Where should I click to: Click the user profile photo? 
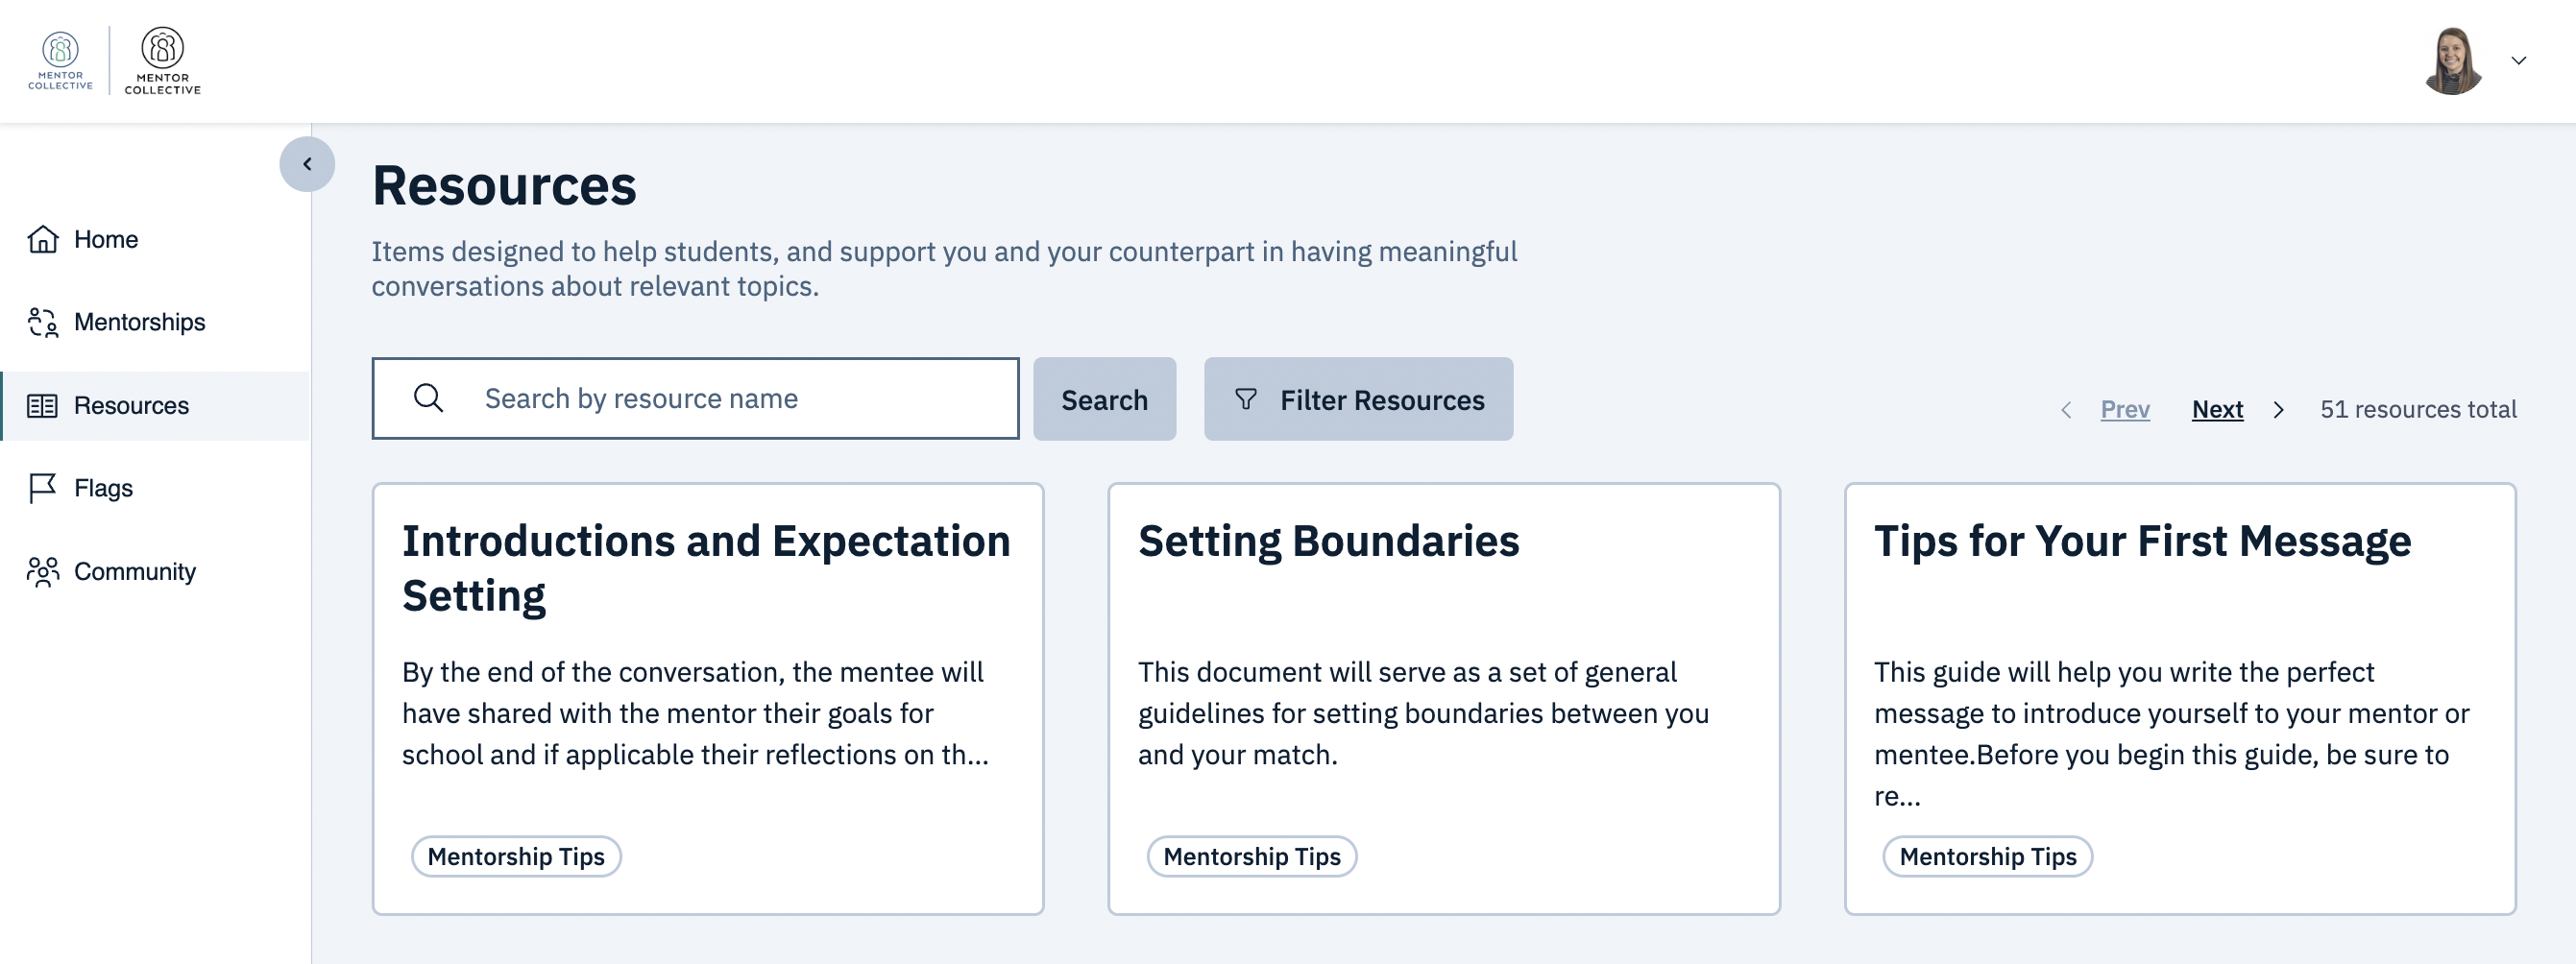click(x=2452, y=61)
